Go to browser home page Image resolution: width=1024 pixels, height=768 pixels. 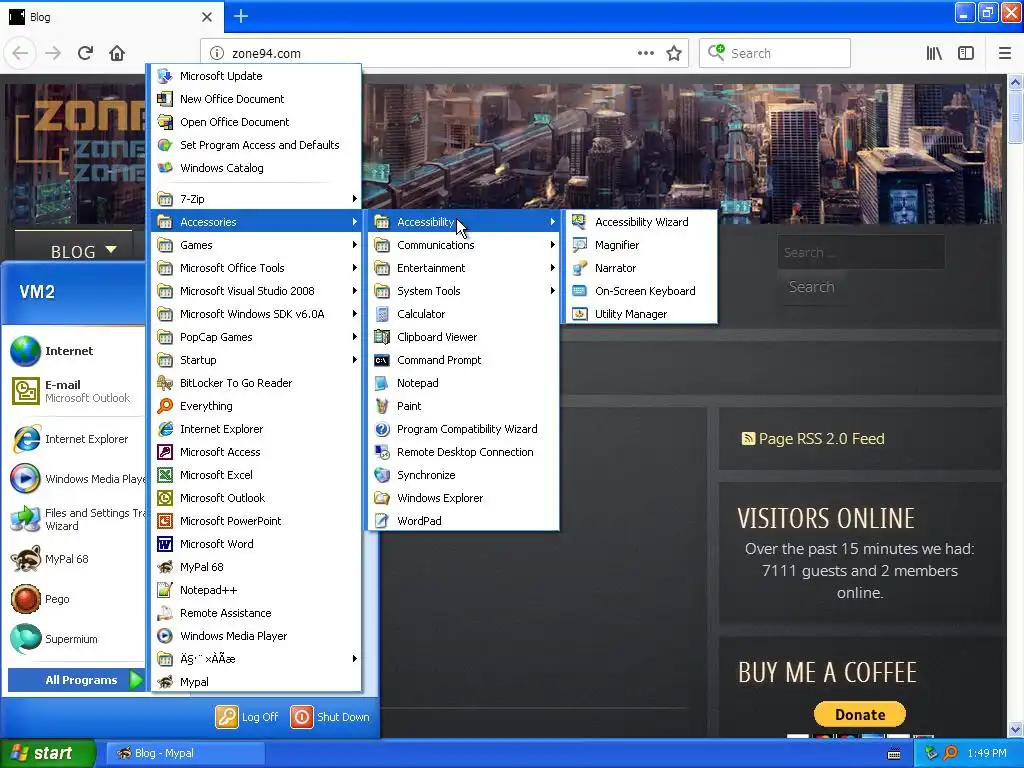pyautogui.click(x=117, y=53)
